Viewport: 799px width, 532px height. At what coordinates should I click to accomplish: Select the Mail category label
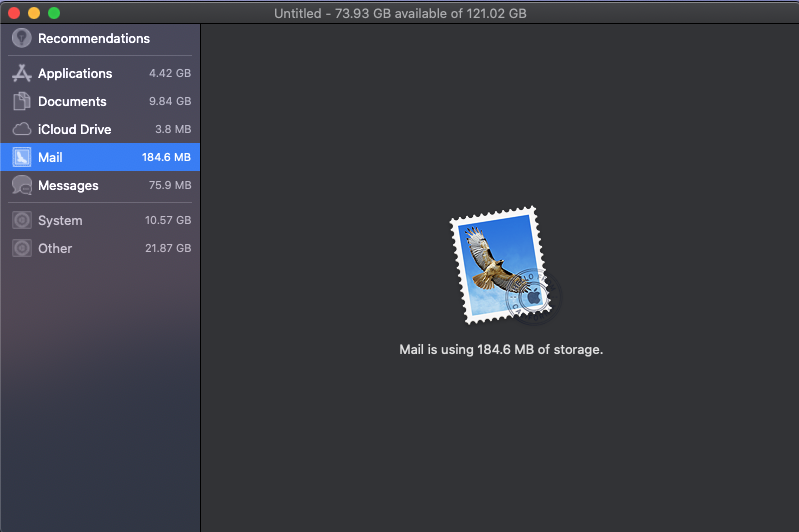[x=50, y=157]
